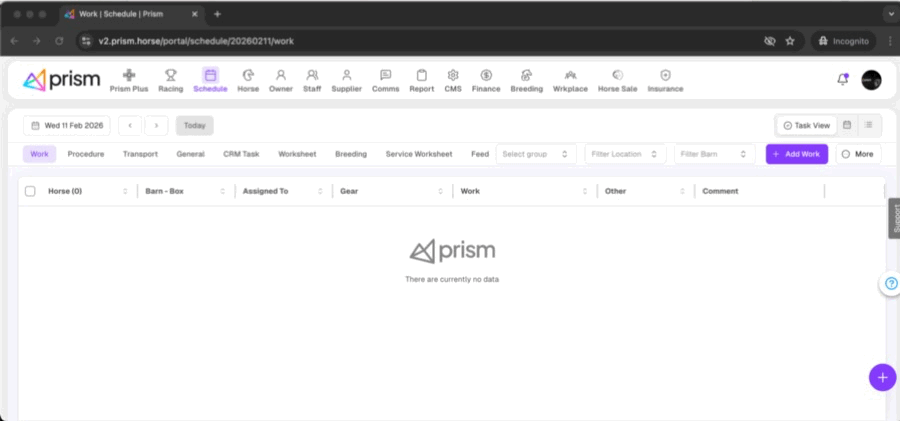Expand the Select group dropdown
Screen dimensions: 900x421
(536, 154)
